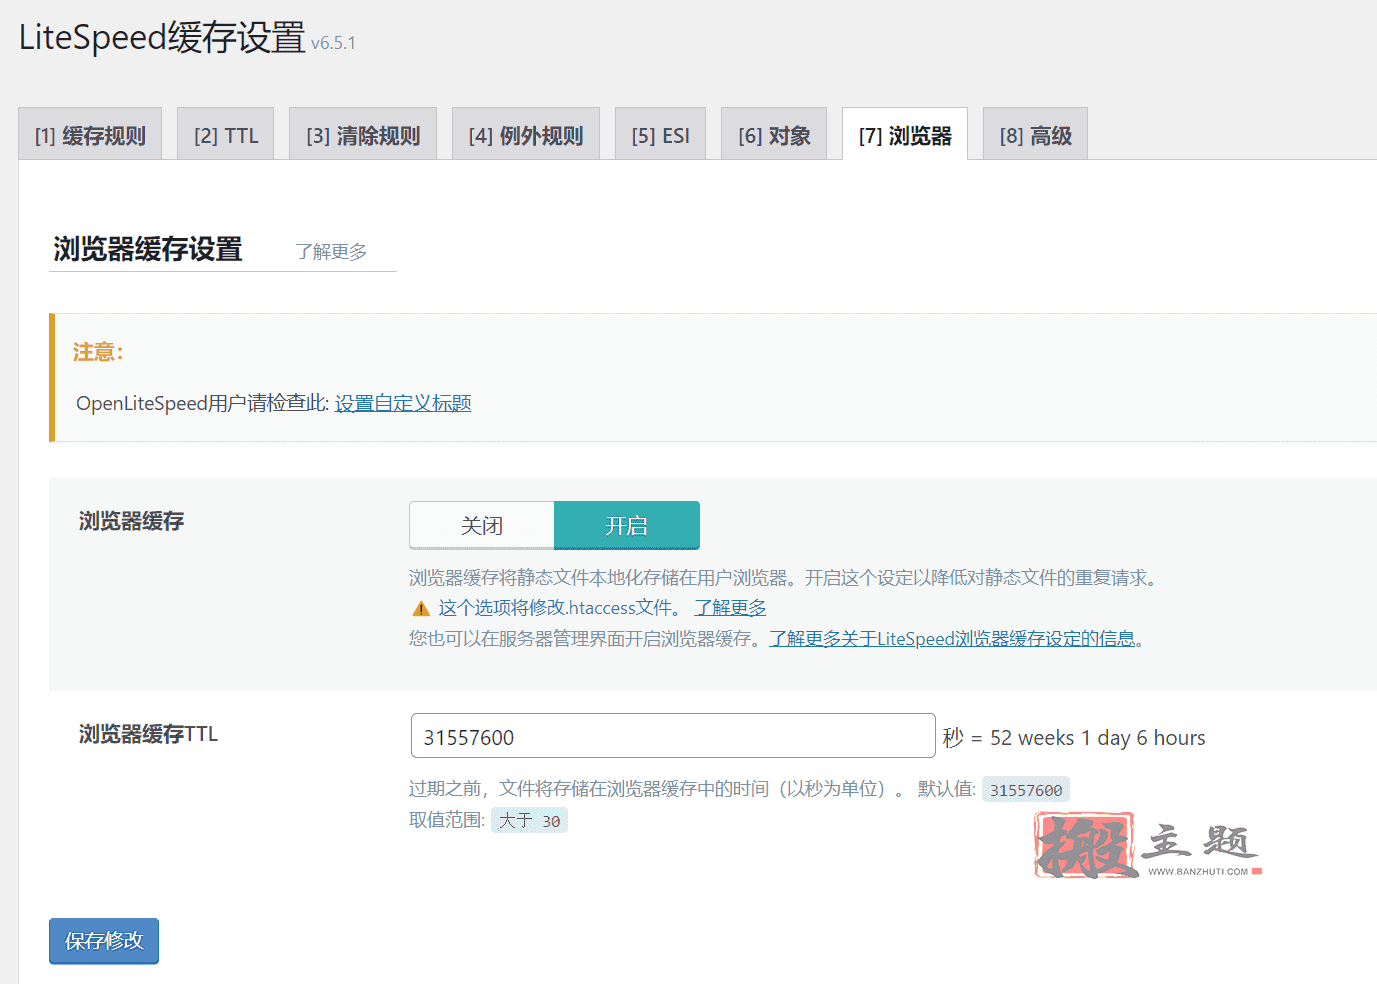Image resolution: width=1377 pixels, height=984 pixels.
Task: Click the 浏览器缓存TTL setting label
Action: click(148, 734)
